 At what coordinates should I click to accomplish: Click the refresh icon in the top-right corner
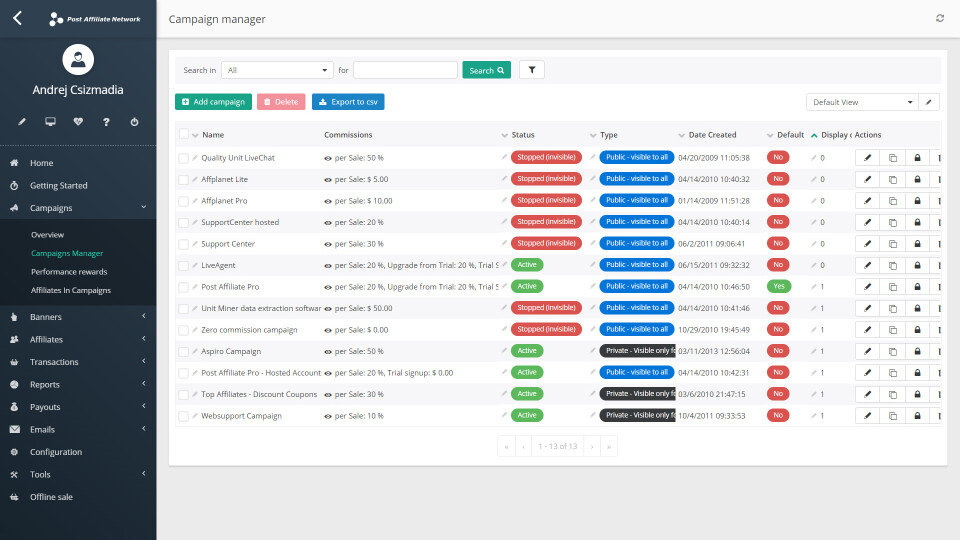click(939, 18)
